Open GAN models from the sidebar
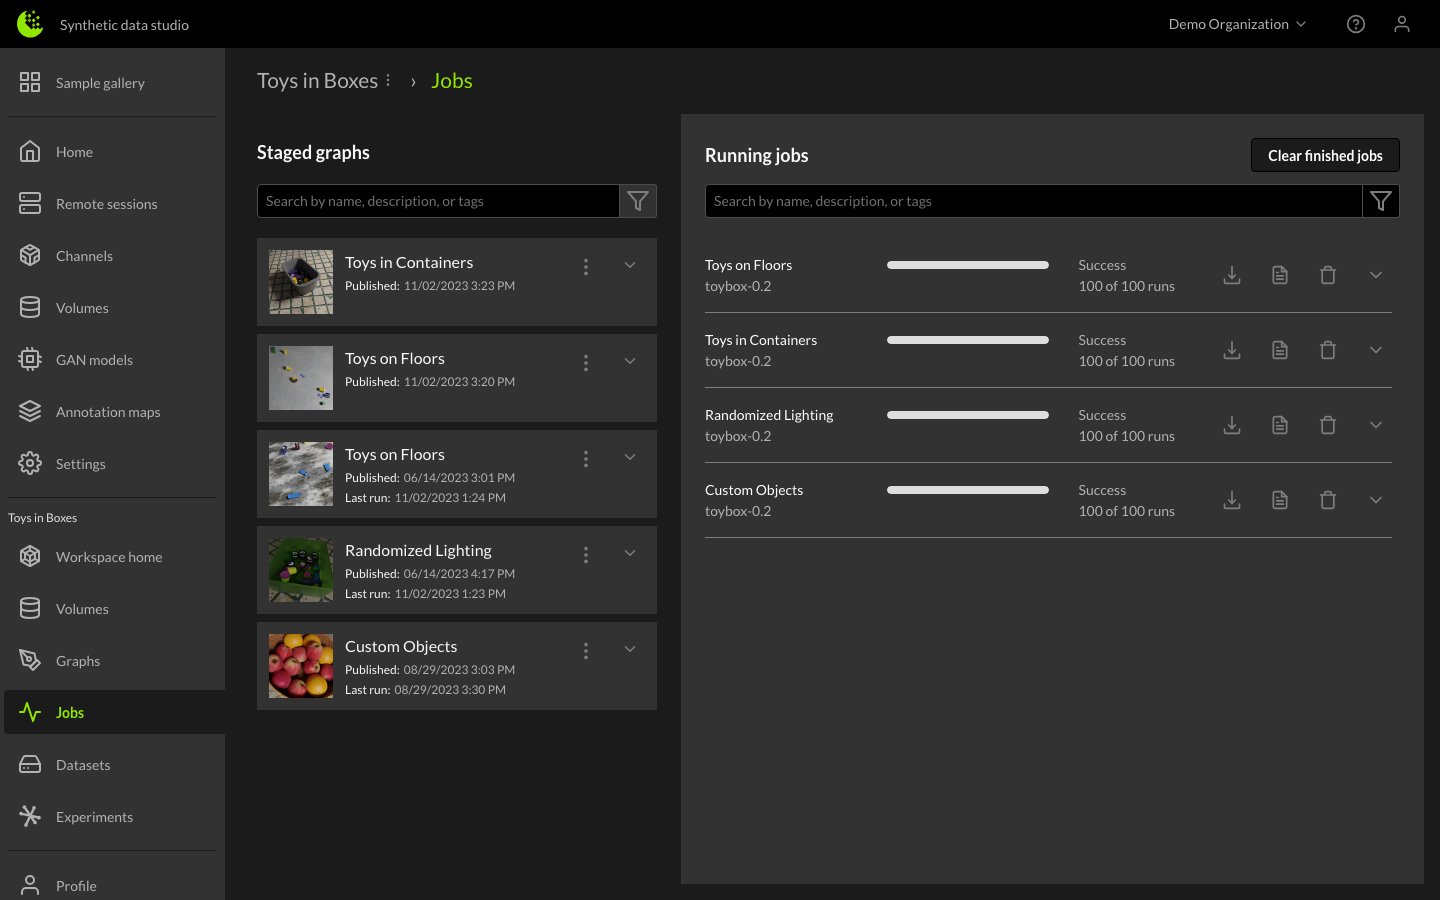 click(94, 360)
